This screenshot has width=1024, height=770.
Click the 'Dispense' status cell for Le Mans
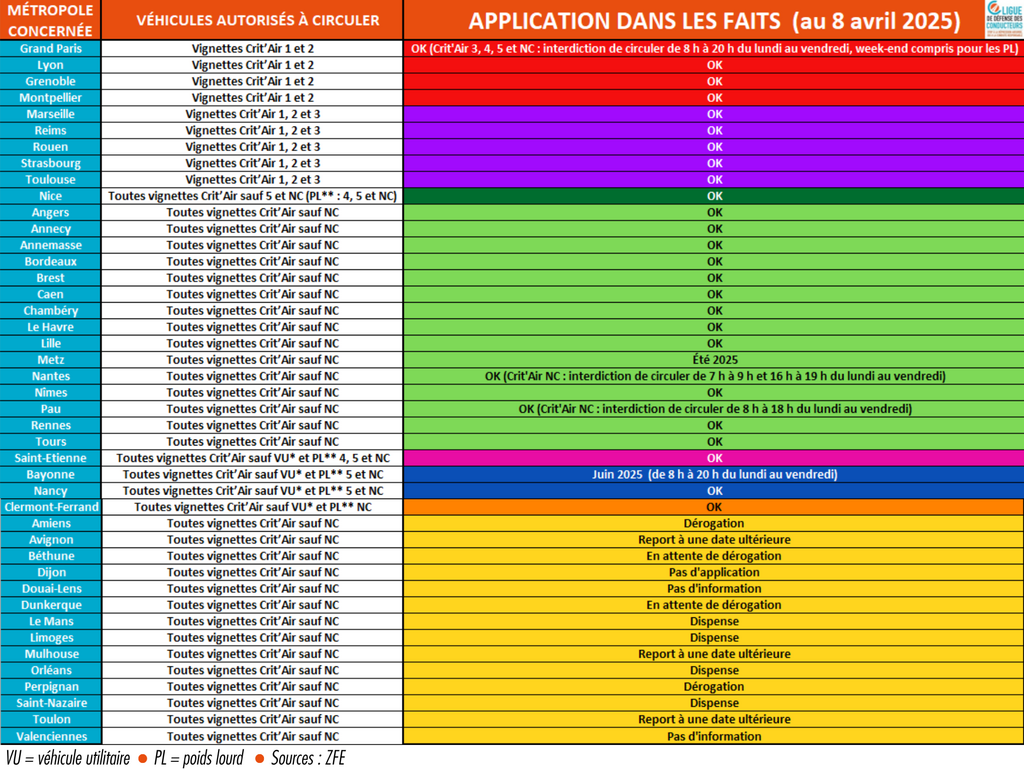click(713, 621)
